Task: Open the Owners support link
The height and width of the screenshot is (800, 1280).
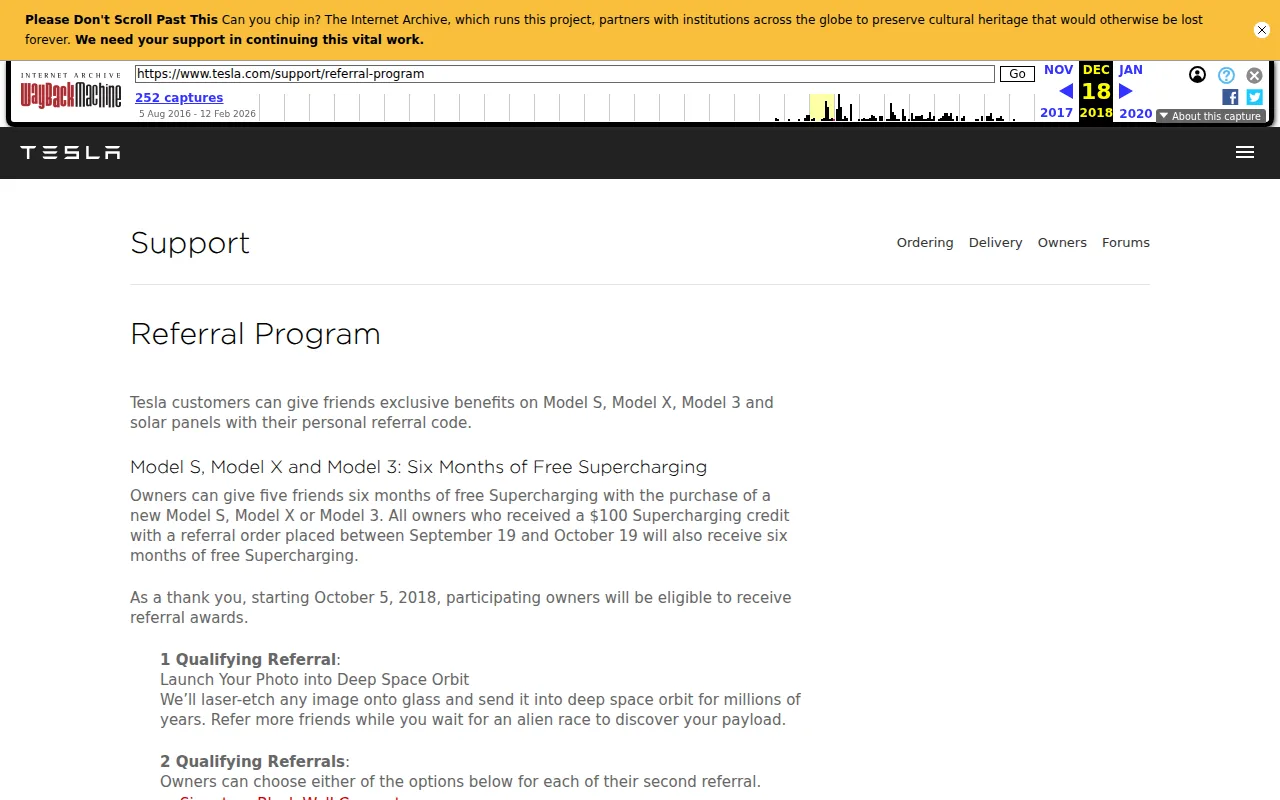Action: click(1062, 242)
